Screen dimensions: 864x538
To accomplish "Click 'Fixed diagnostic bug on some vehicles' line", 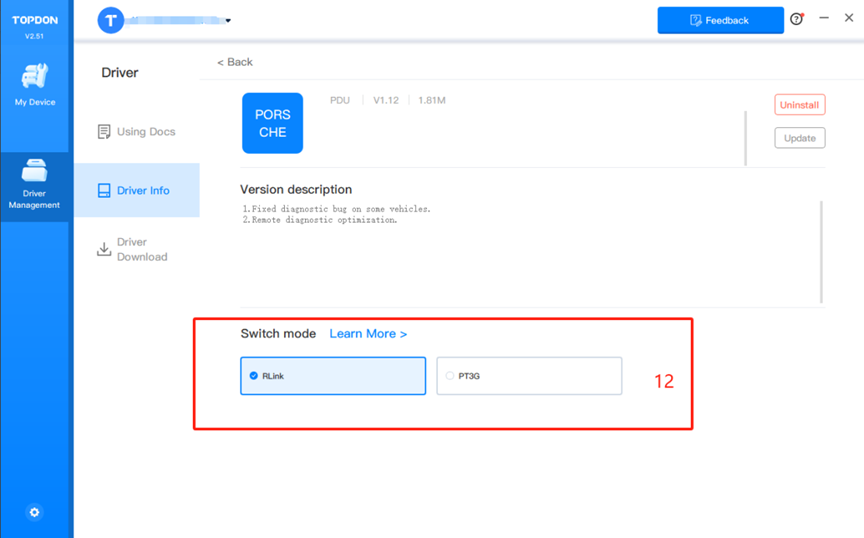I will click(x=337, y=209).
